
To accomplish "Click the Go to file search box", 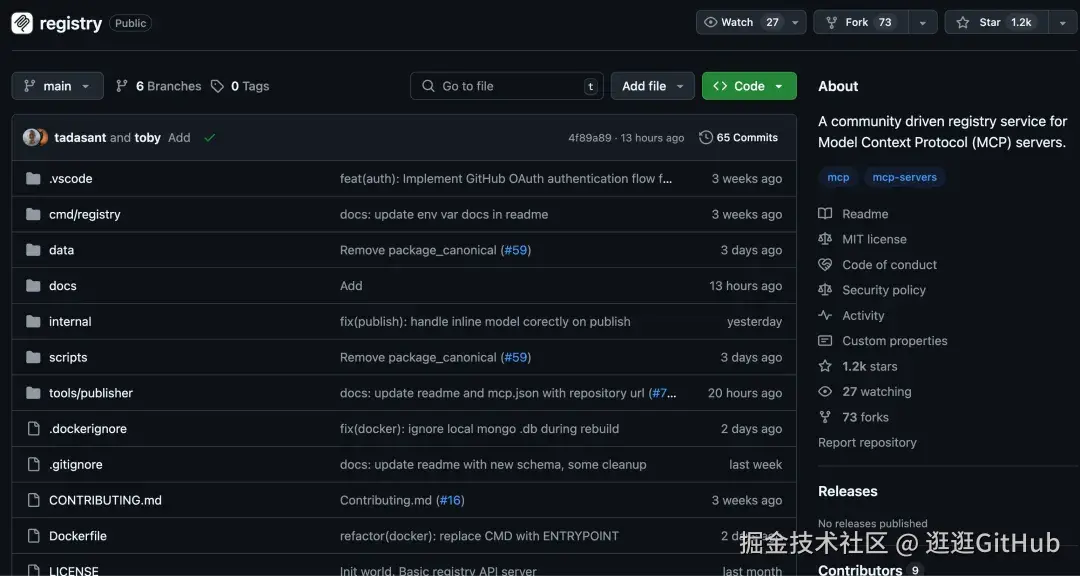I will point(506,86).
